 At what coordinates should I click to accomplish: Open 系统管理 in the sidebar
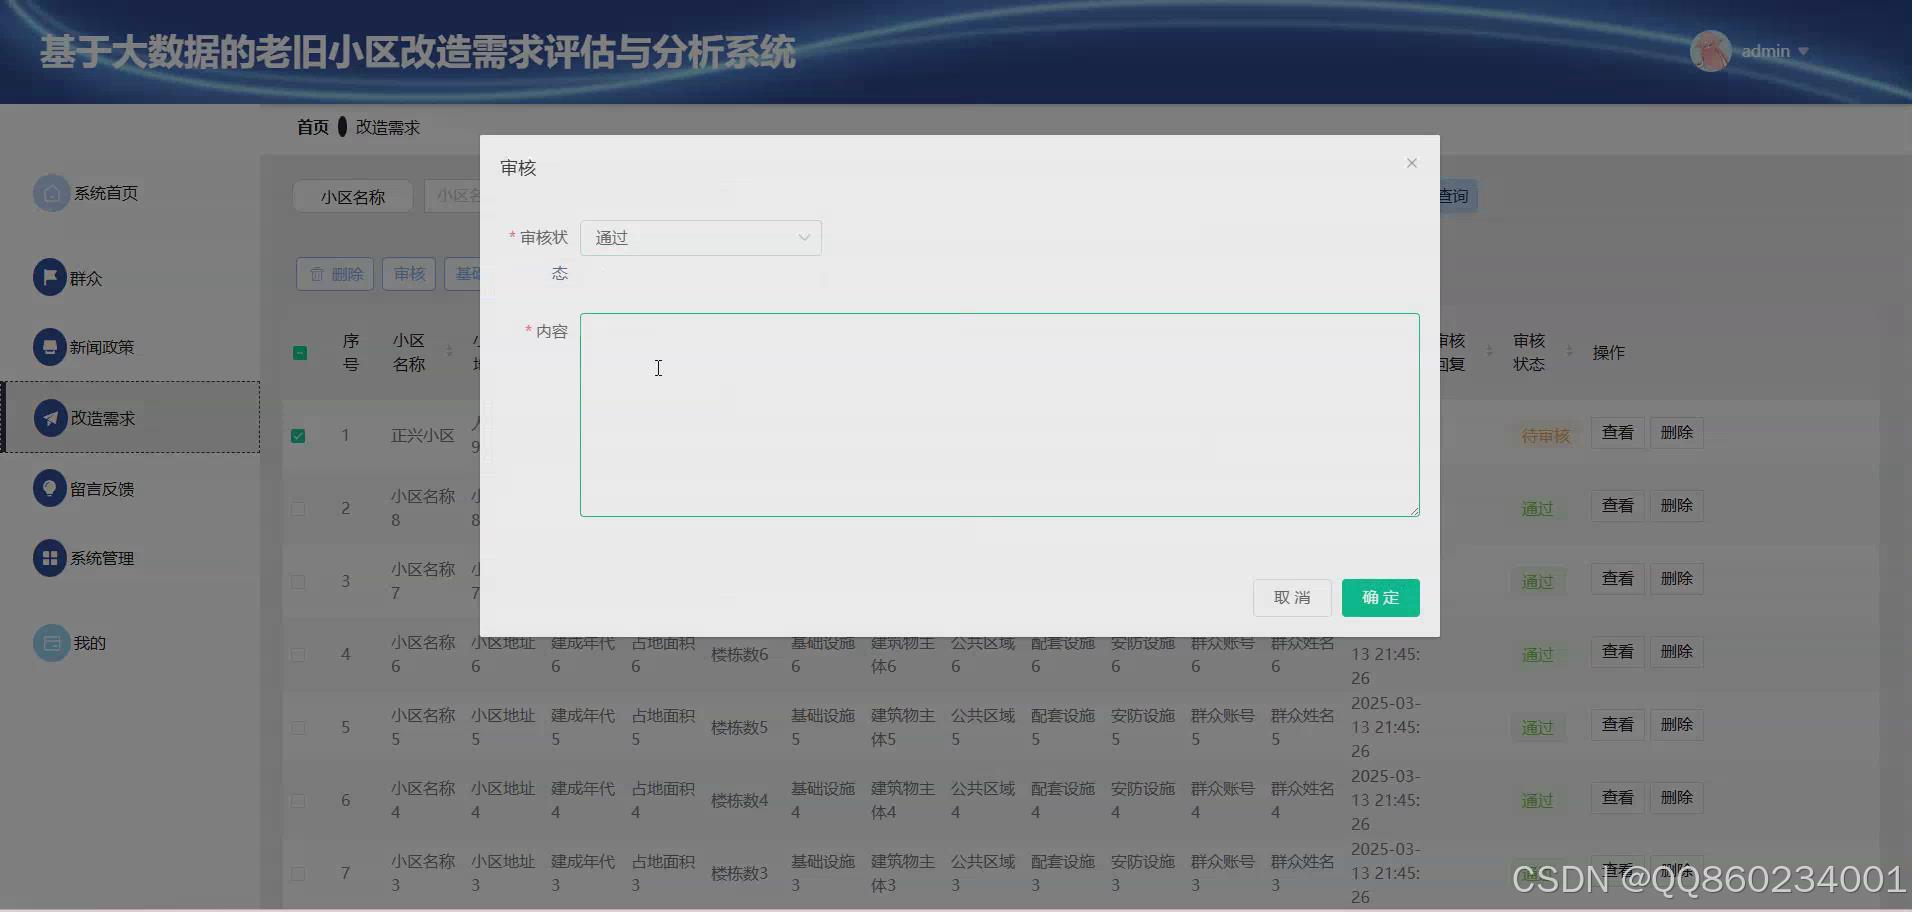[102, 558]
